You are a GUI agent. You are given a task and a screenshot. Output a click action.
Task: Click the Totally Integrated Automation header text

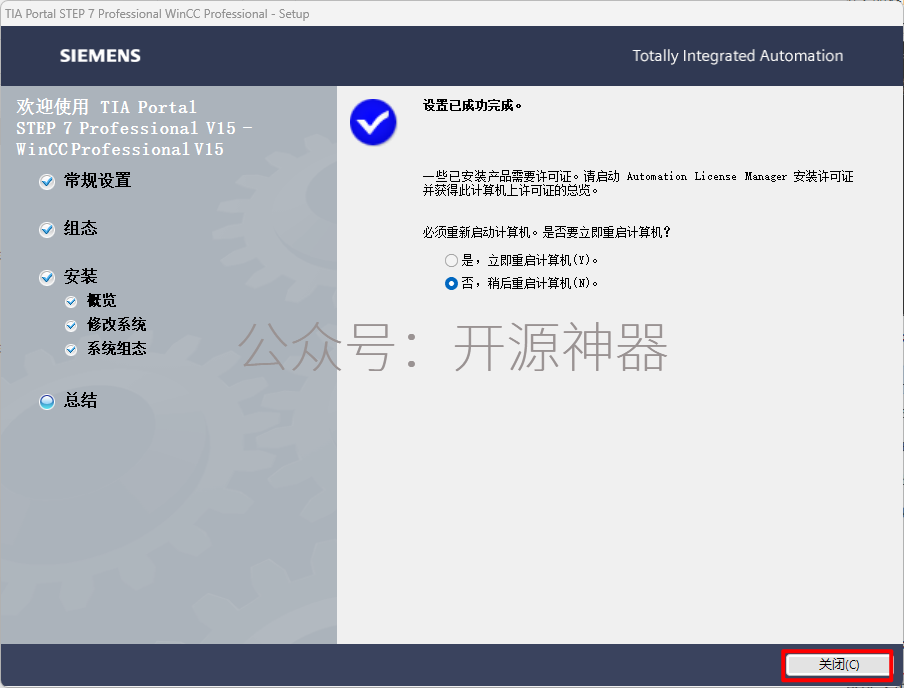737,56
